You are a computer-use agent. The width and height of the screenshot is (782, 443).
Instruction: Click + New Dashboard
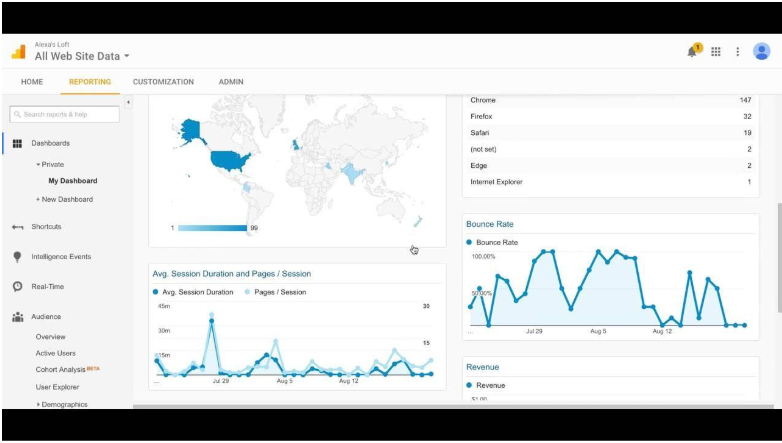tap(64, 200)
